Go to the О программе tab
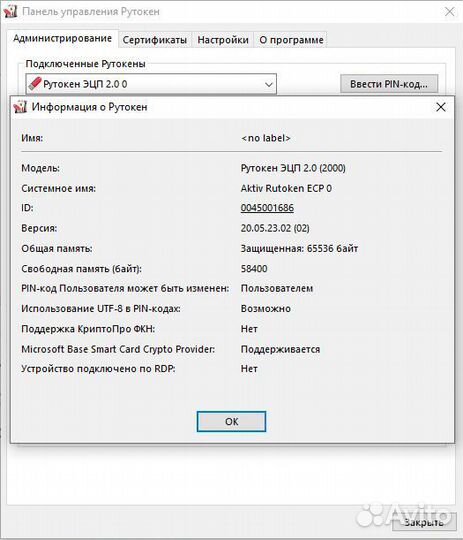 click(291, 40)
